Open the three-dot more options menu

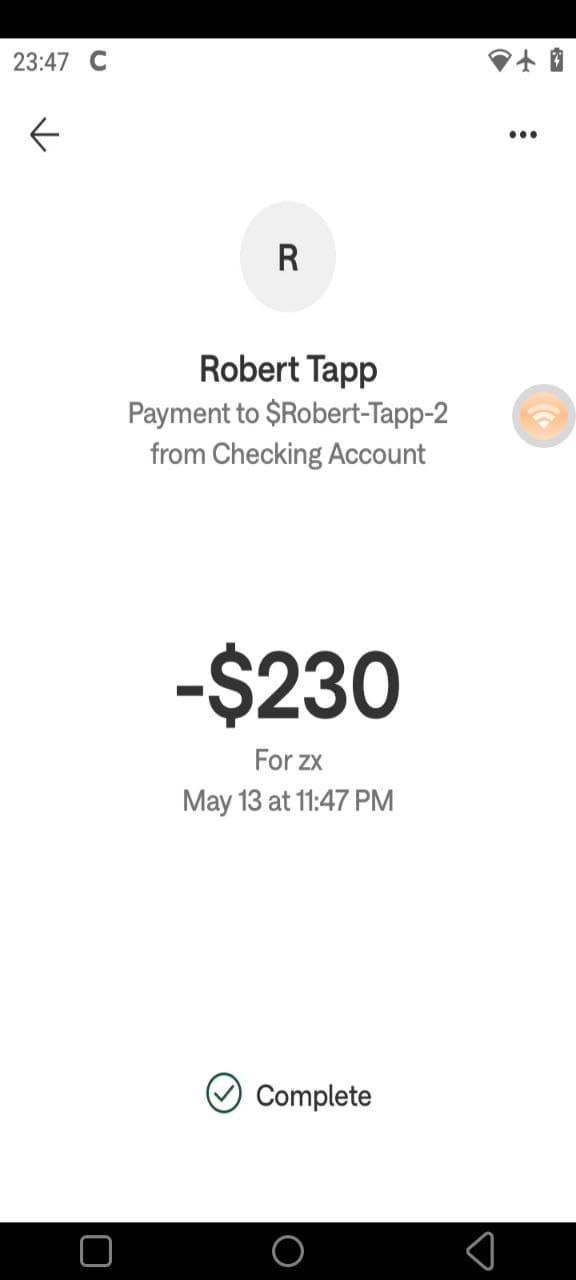522,135
